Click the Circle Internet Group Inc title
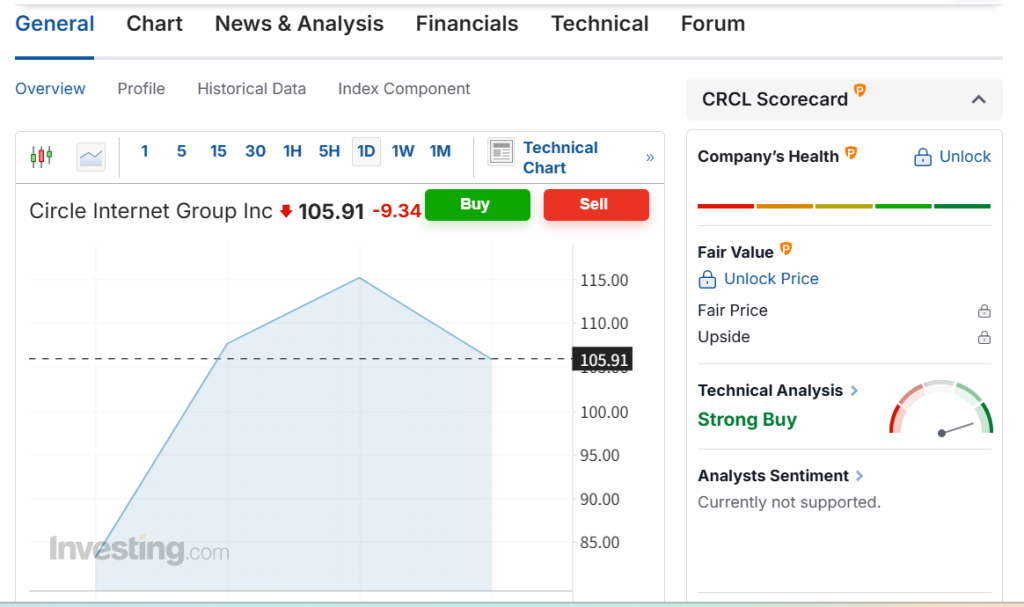Viewport: 1024px width, 607px height. pos(151,211)
